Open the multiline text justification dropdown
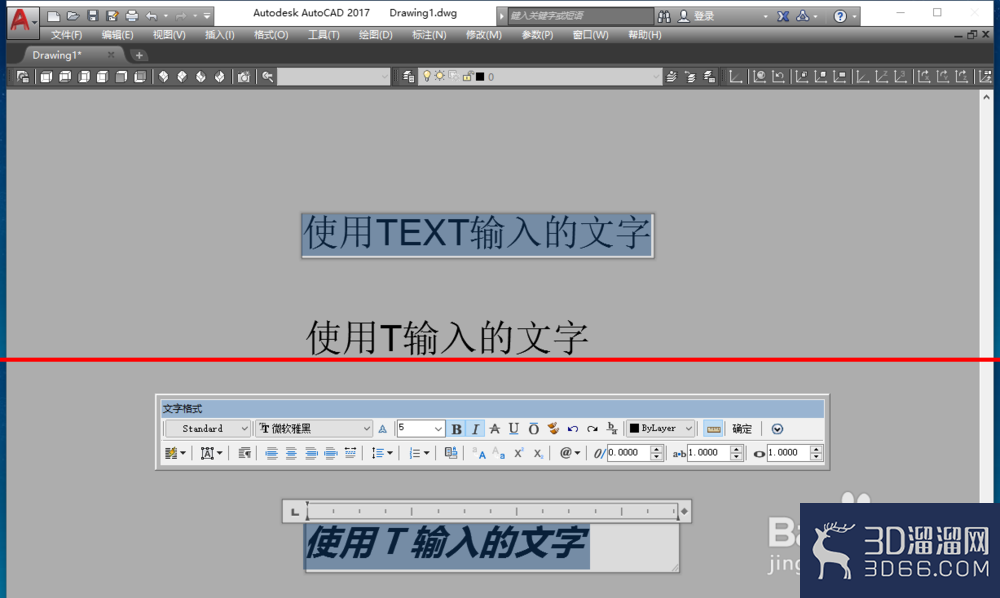The image size is (1000, 598). point(211,453)
